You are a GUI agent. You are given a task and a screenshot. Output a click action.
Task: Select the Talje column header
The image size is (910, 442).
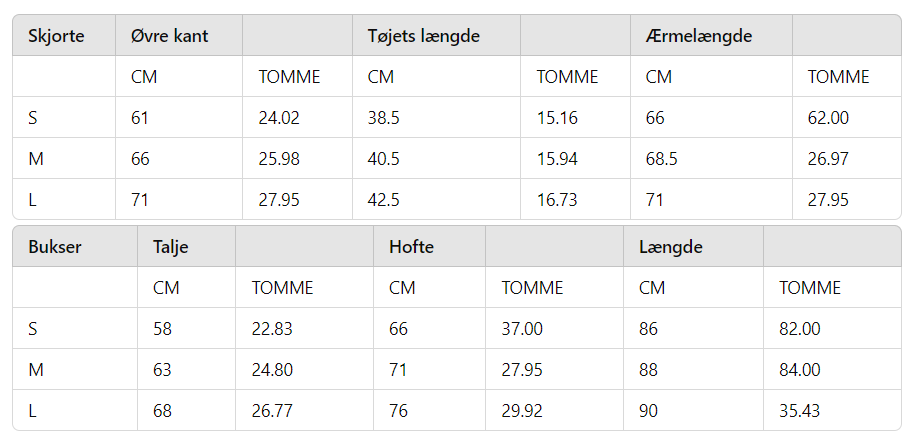tap(186, 247)
